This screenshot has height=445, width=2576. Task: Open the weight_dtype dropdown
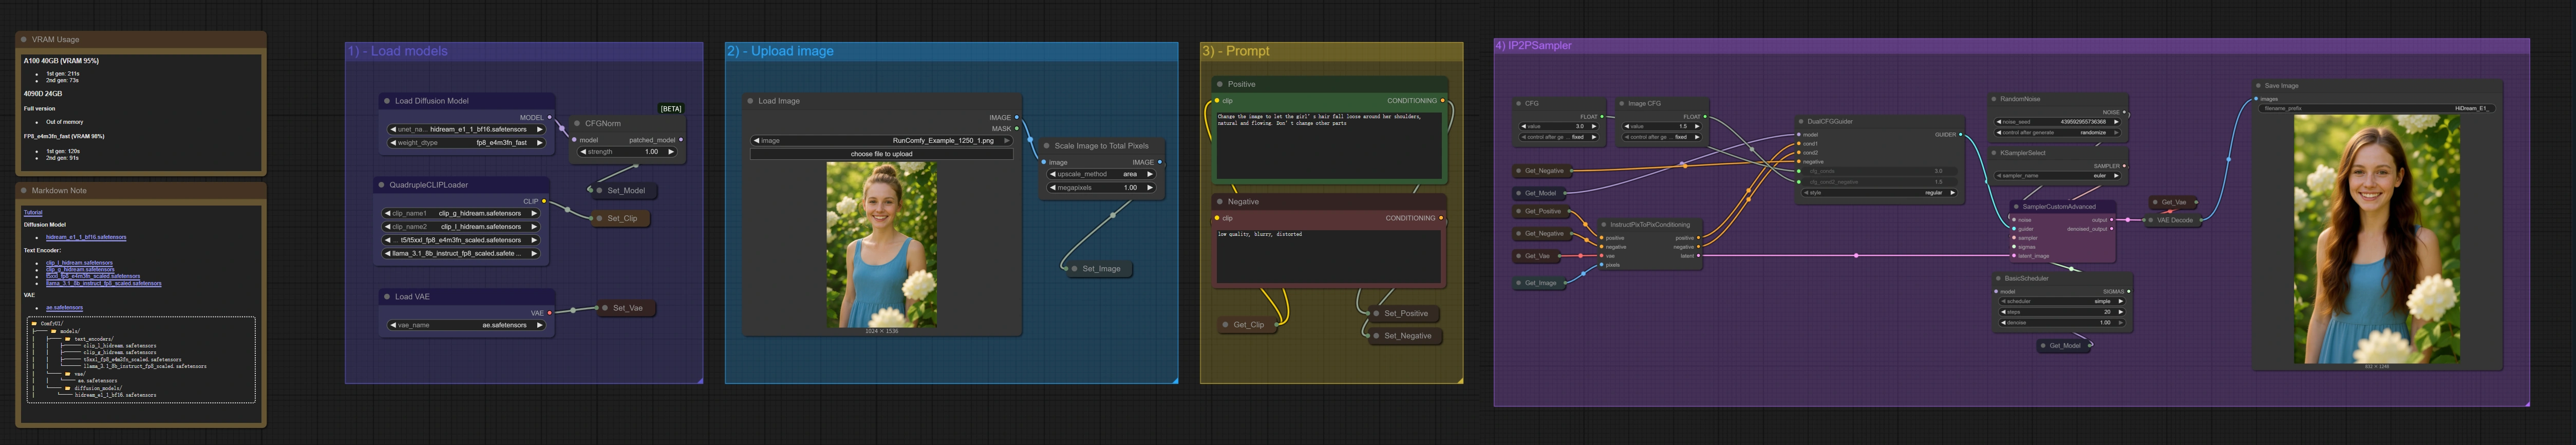click(x=466, y=143)
